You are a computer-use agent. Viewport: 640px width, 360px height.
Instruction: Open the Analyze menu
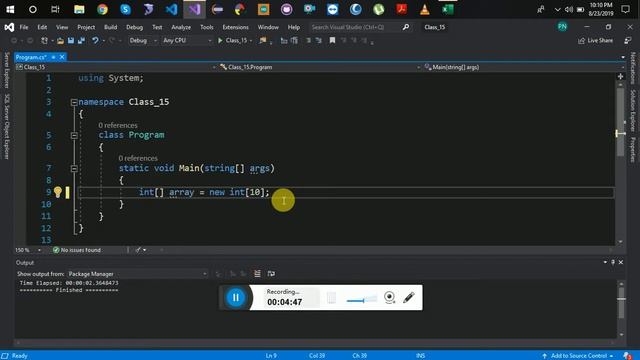(x=181, y=27)
